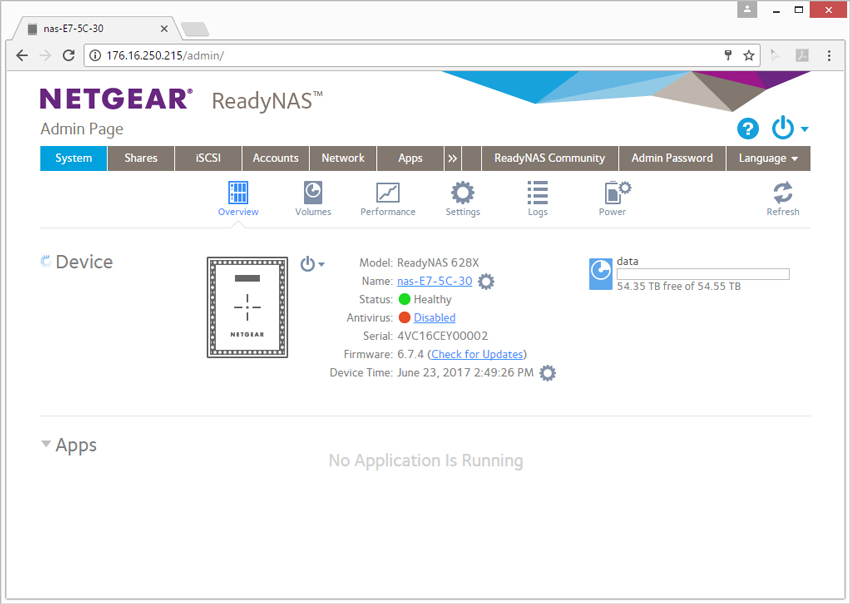Viewport: 850px width, 604px height.
Task: Click the model text ReadyNAS 628X
Action: pyautogui.click(x=438, y=263)
